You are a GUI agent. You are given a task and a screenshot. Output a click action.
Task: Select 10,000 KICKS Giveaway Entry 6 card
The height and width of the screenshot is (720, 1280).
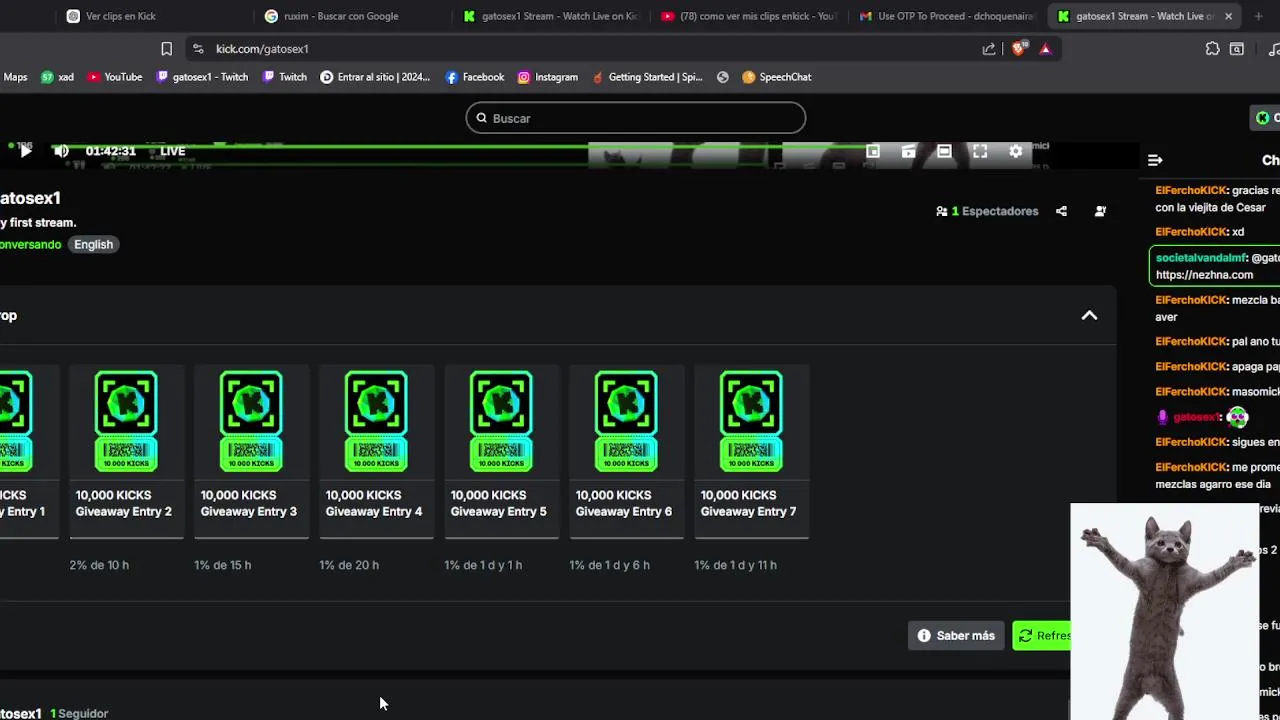(x=626, y=453)
